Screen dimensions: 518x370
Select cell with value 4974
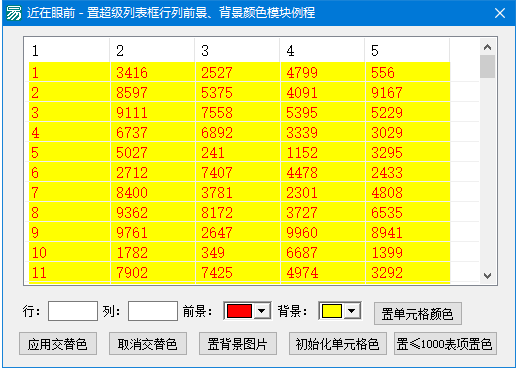(x=322, y=272)
